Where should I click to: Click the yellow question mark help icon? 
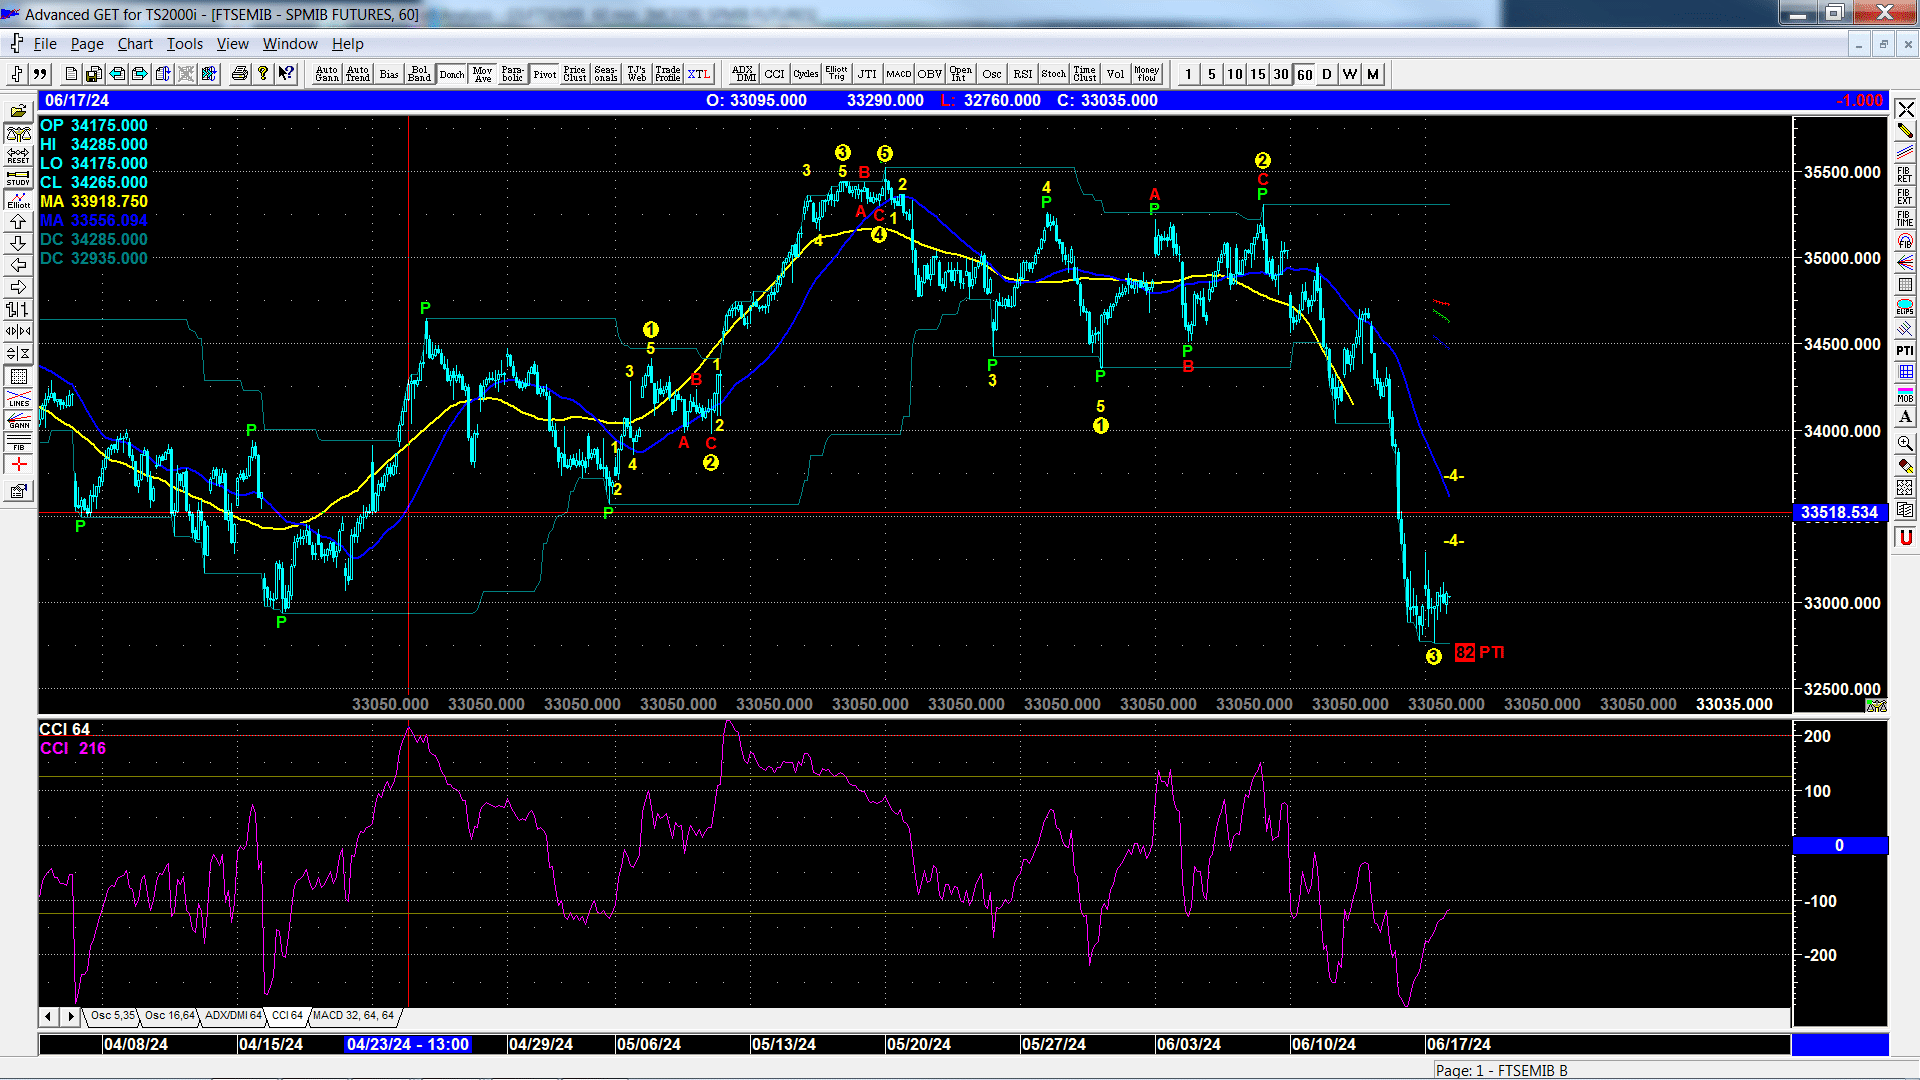point(263,74)
